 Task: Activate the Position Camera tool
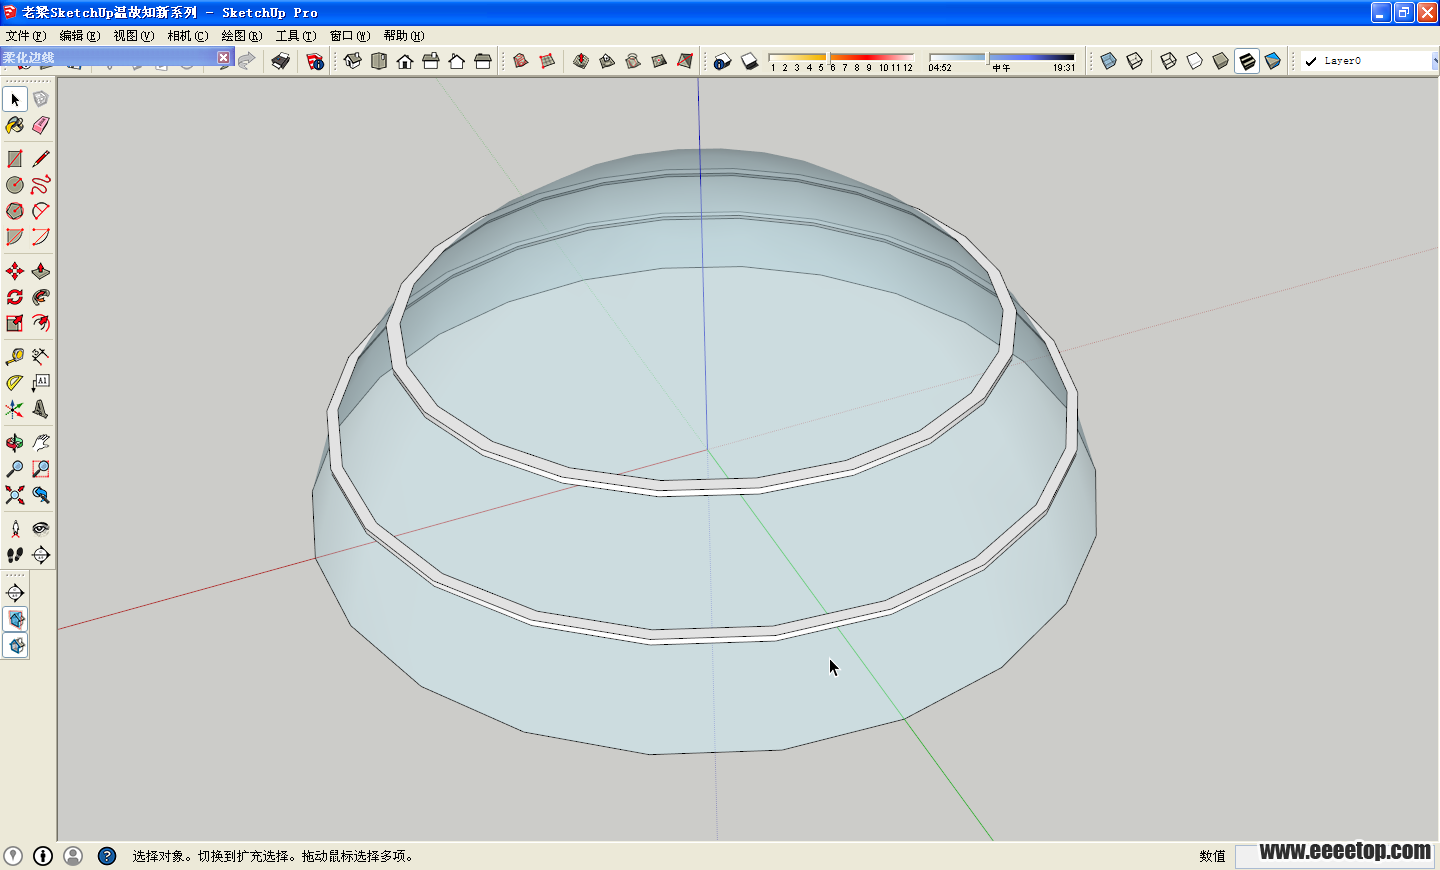click(15, 529)
